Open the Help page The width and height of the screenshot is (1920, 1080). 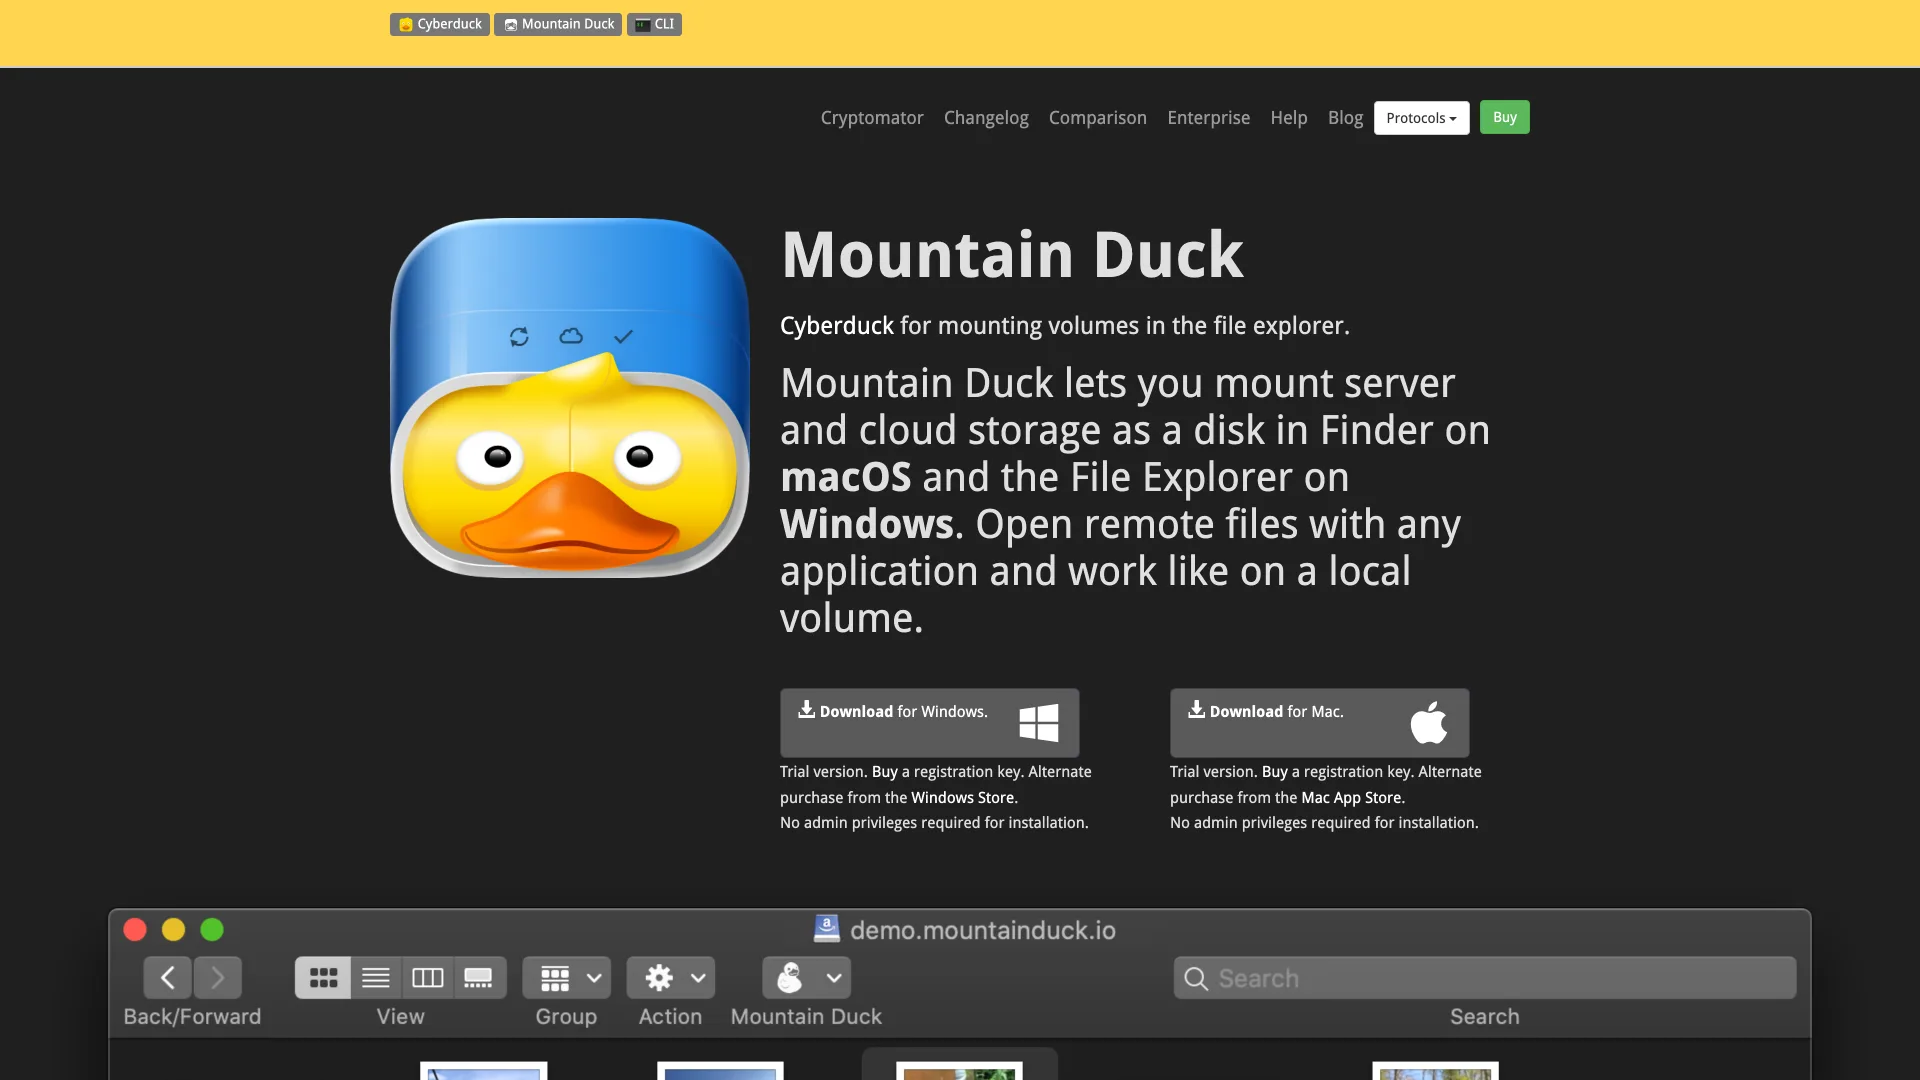coord(1289,118)
